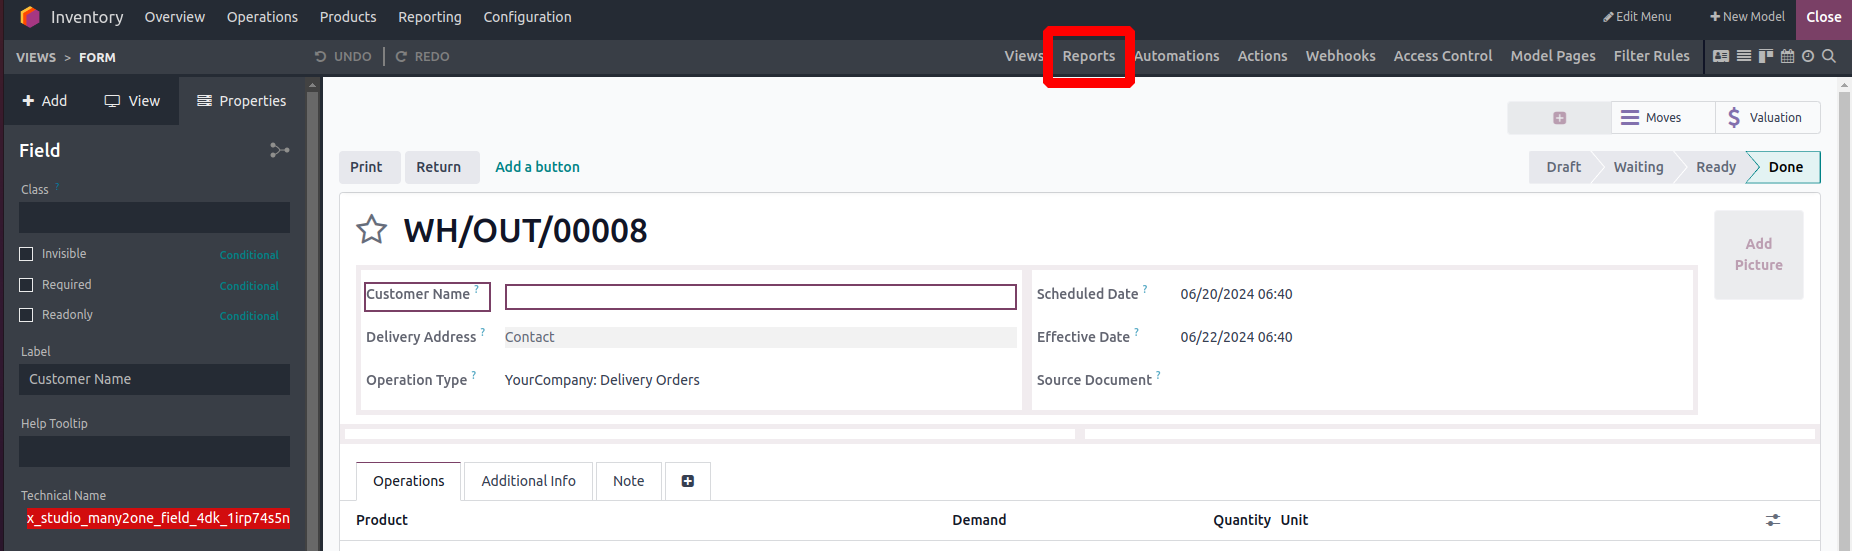Click the Class input field
The width and height of the screenshot is (1852, 551).
click(x=154, y=217)
